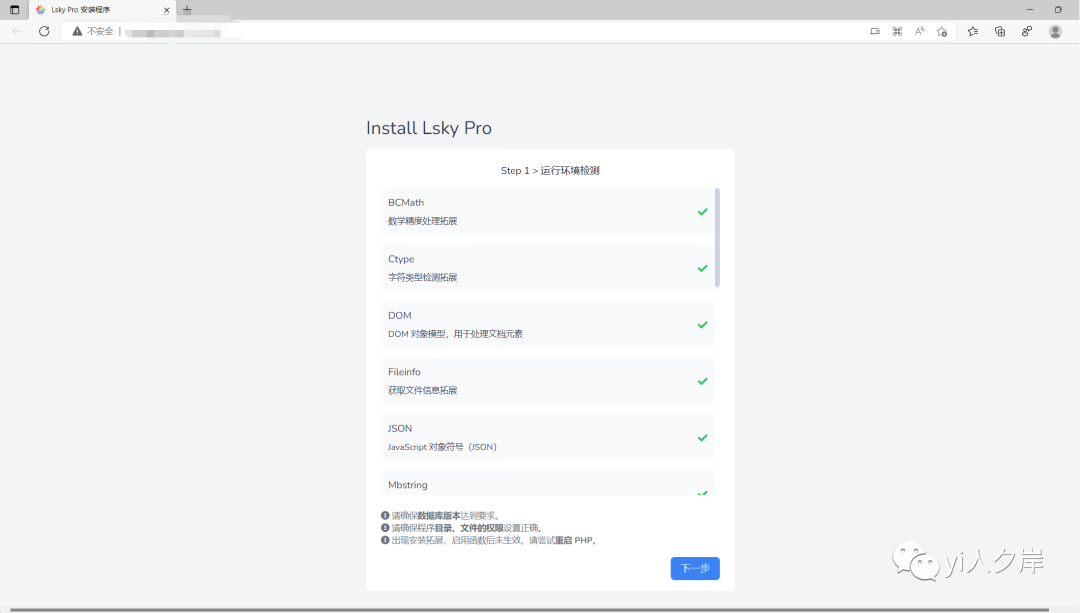The image size is (1080, 613).
Task: Click the read aloud icon in toolbar
Action: 919,31
